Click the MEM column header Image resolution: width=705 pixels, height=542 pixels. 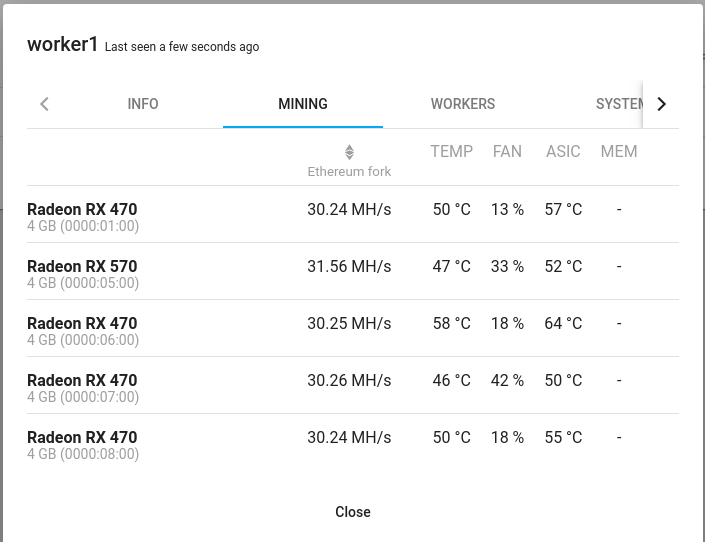619,152
